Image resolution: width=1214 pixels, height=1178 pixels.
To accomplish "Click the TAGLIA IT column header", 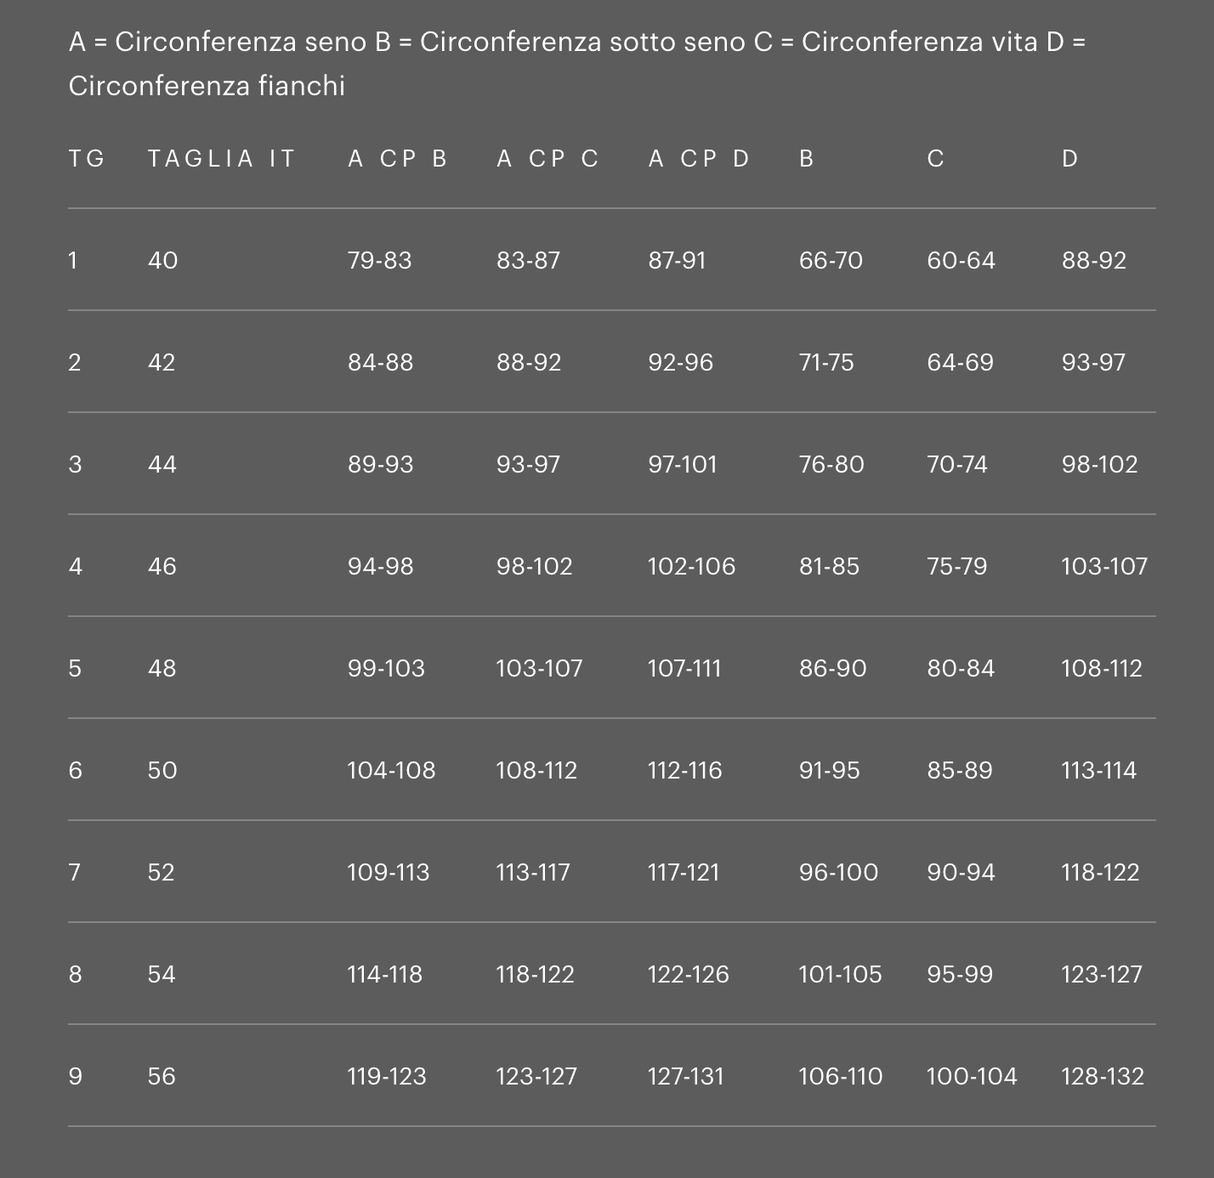I will pyautogui.click(x=221, y=159).
